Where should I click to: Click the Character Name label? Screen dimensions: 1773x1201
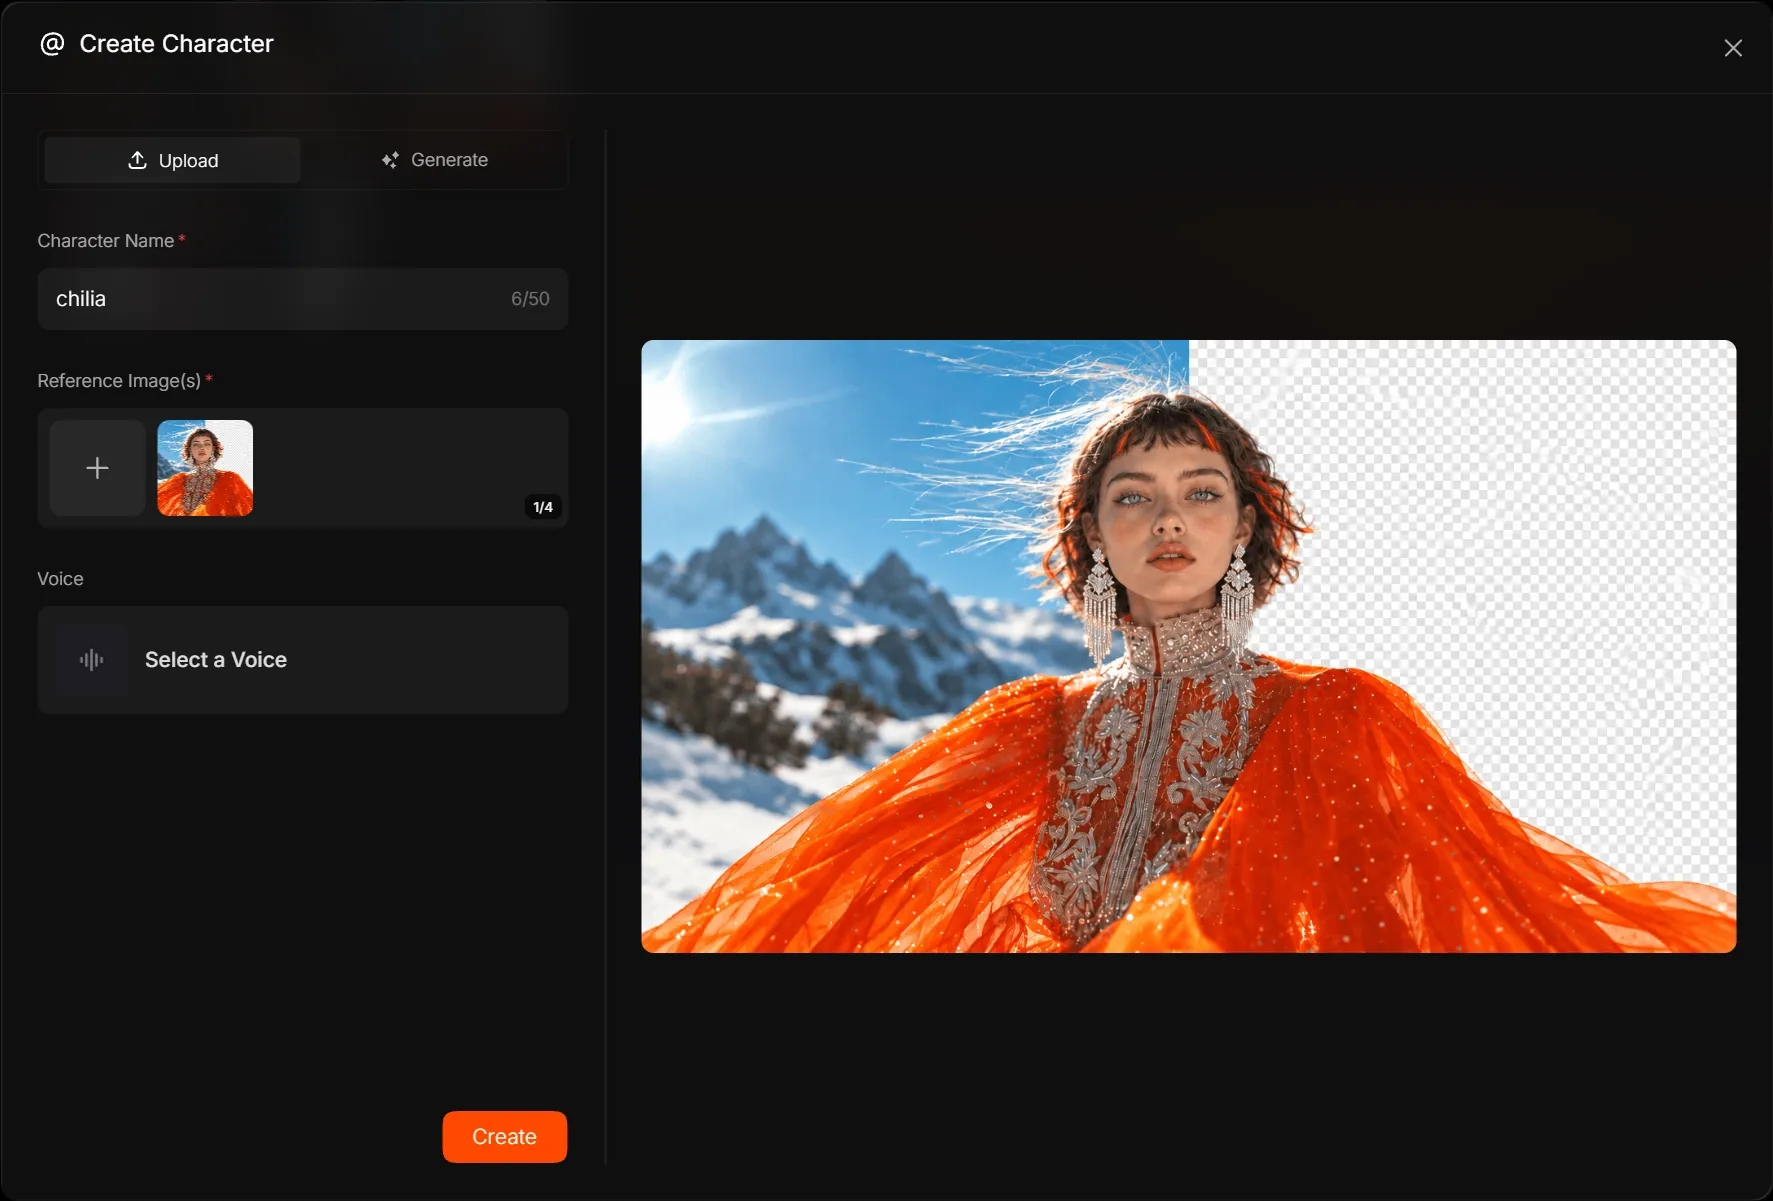[x=106, y=241]
